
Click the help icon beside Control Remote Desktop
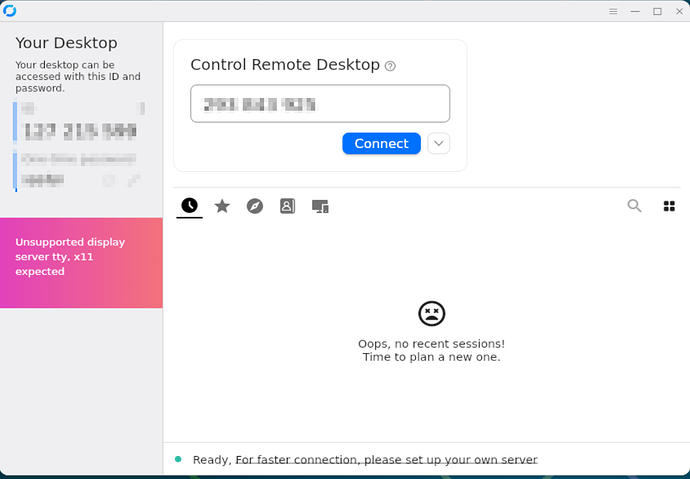tap(390, 66)
